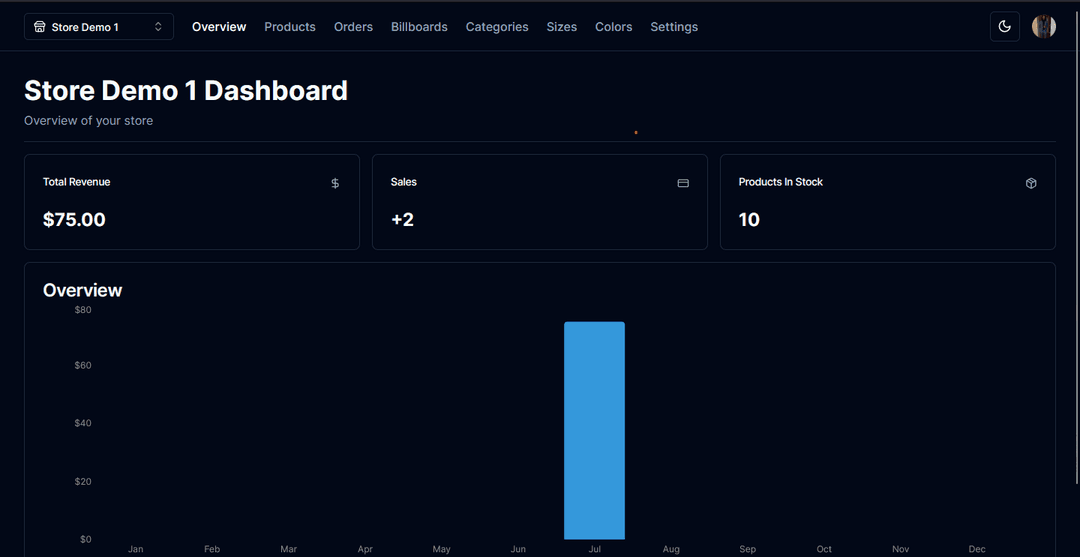
Task: Go to the Colors section
Action: tap(613, 27)
